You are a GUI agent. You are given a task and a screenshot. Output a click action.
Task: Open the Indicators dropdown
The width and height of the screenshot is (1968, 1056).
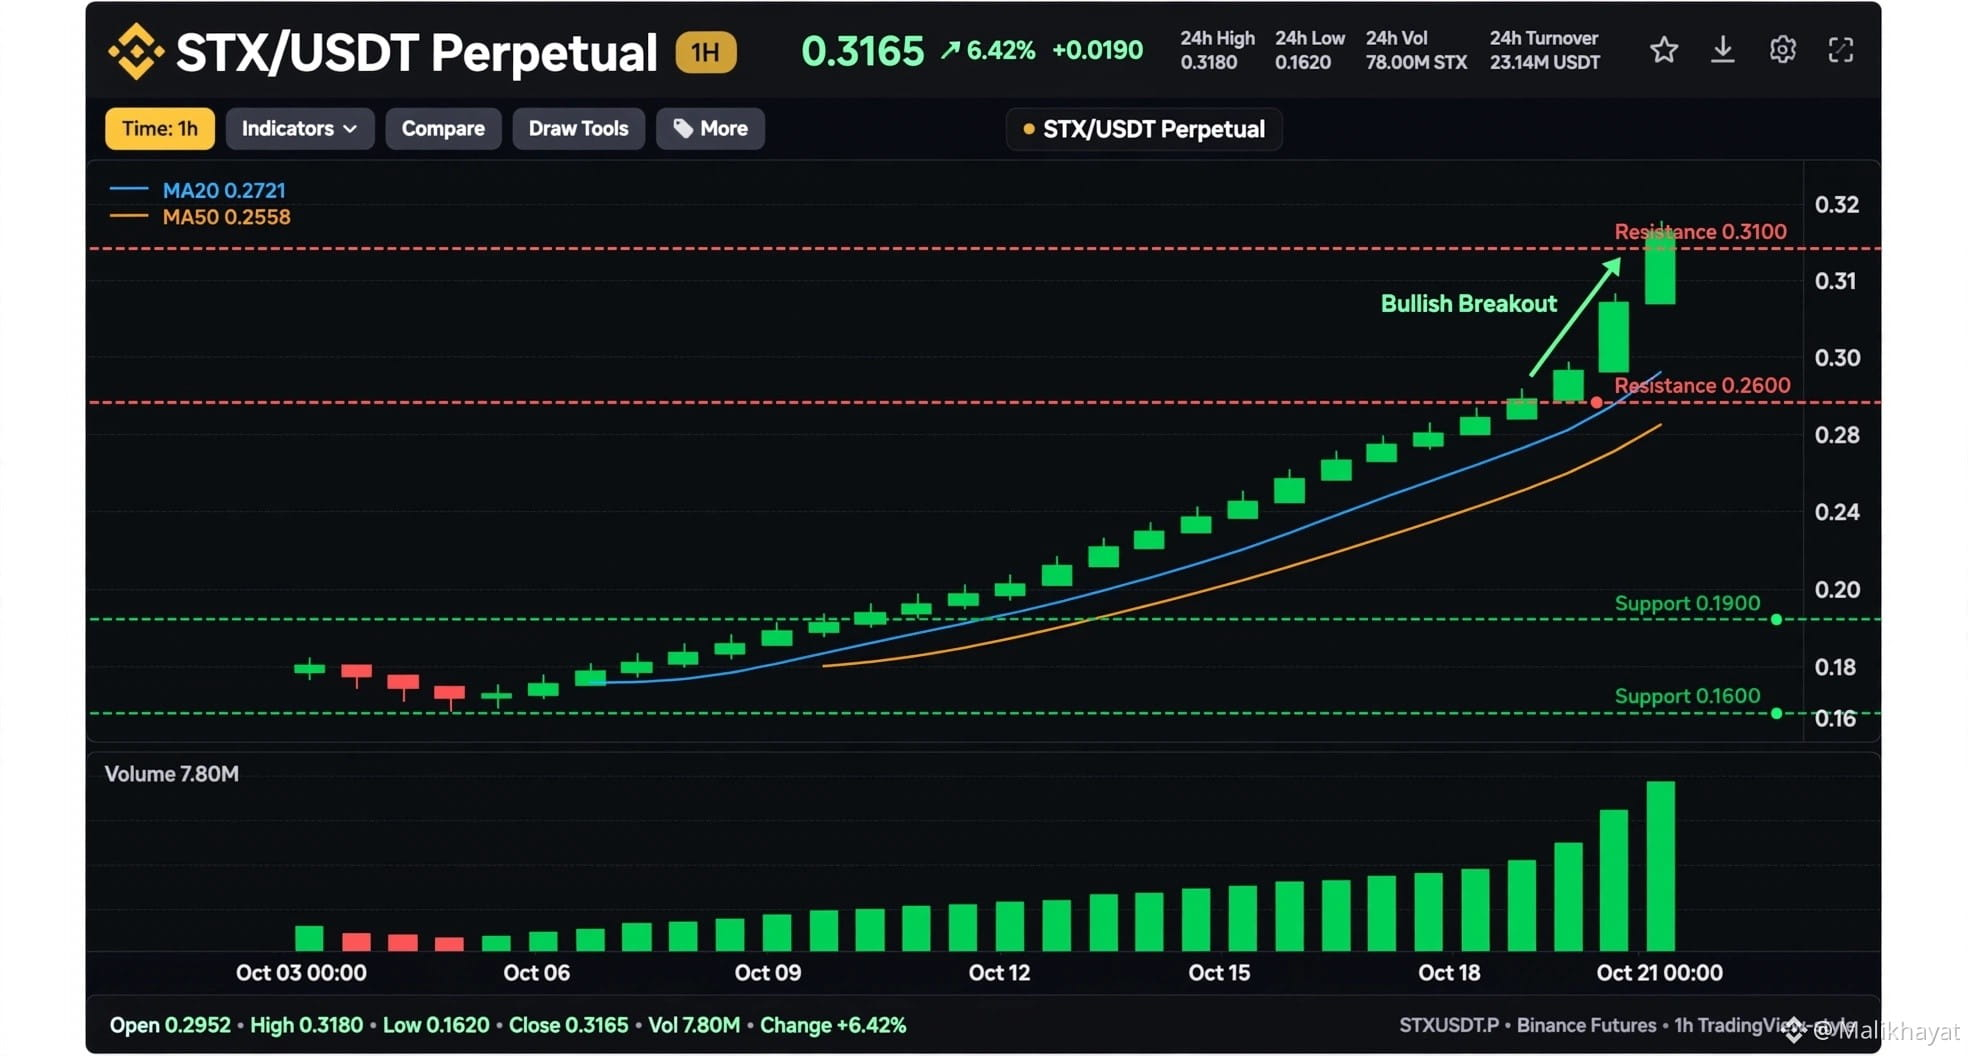click(x=300, y=129)
